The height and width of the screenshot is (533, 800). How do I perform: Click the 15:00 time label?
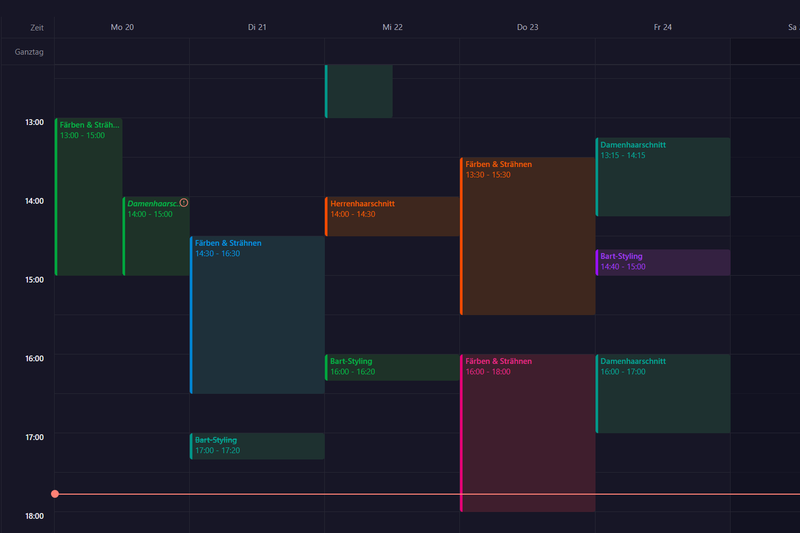(35, 280)
